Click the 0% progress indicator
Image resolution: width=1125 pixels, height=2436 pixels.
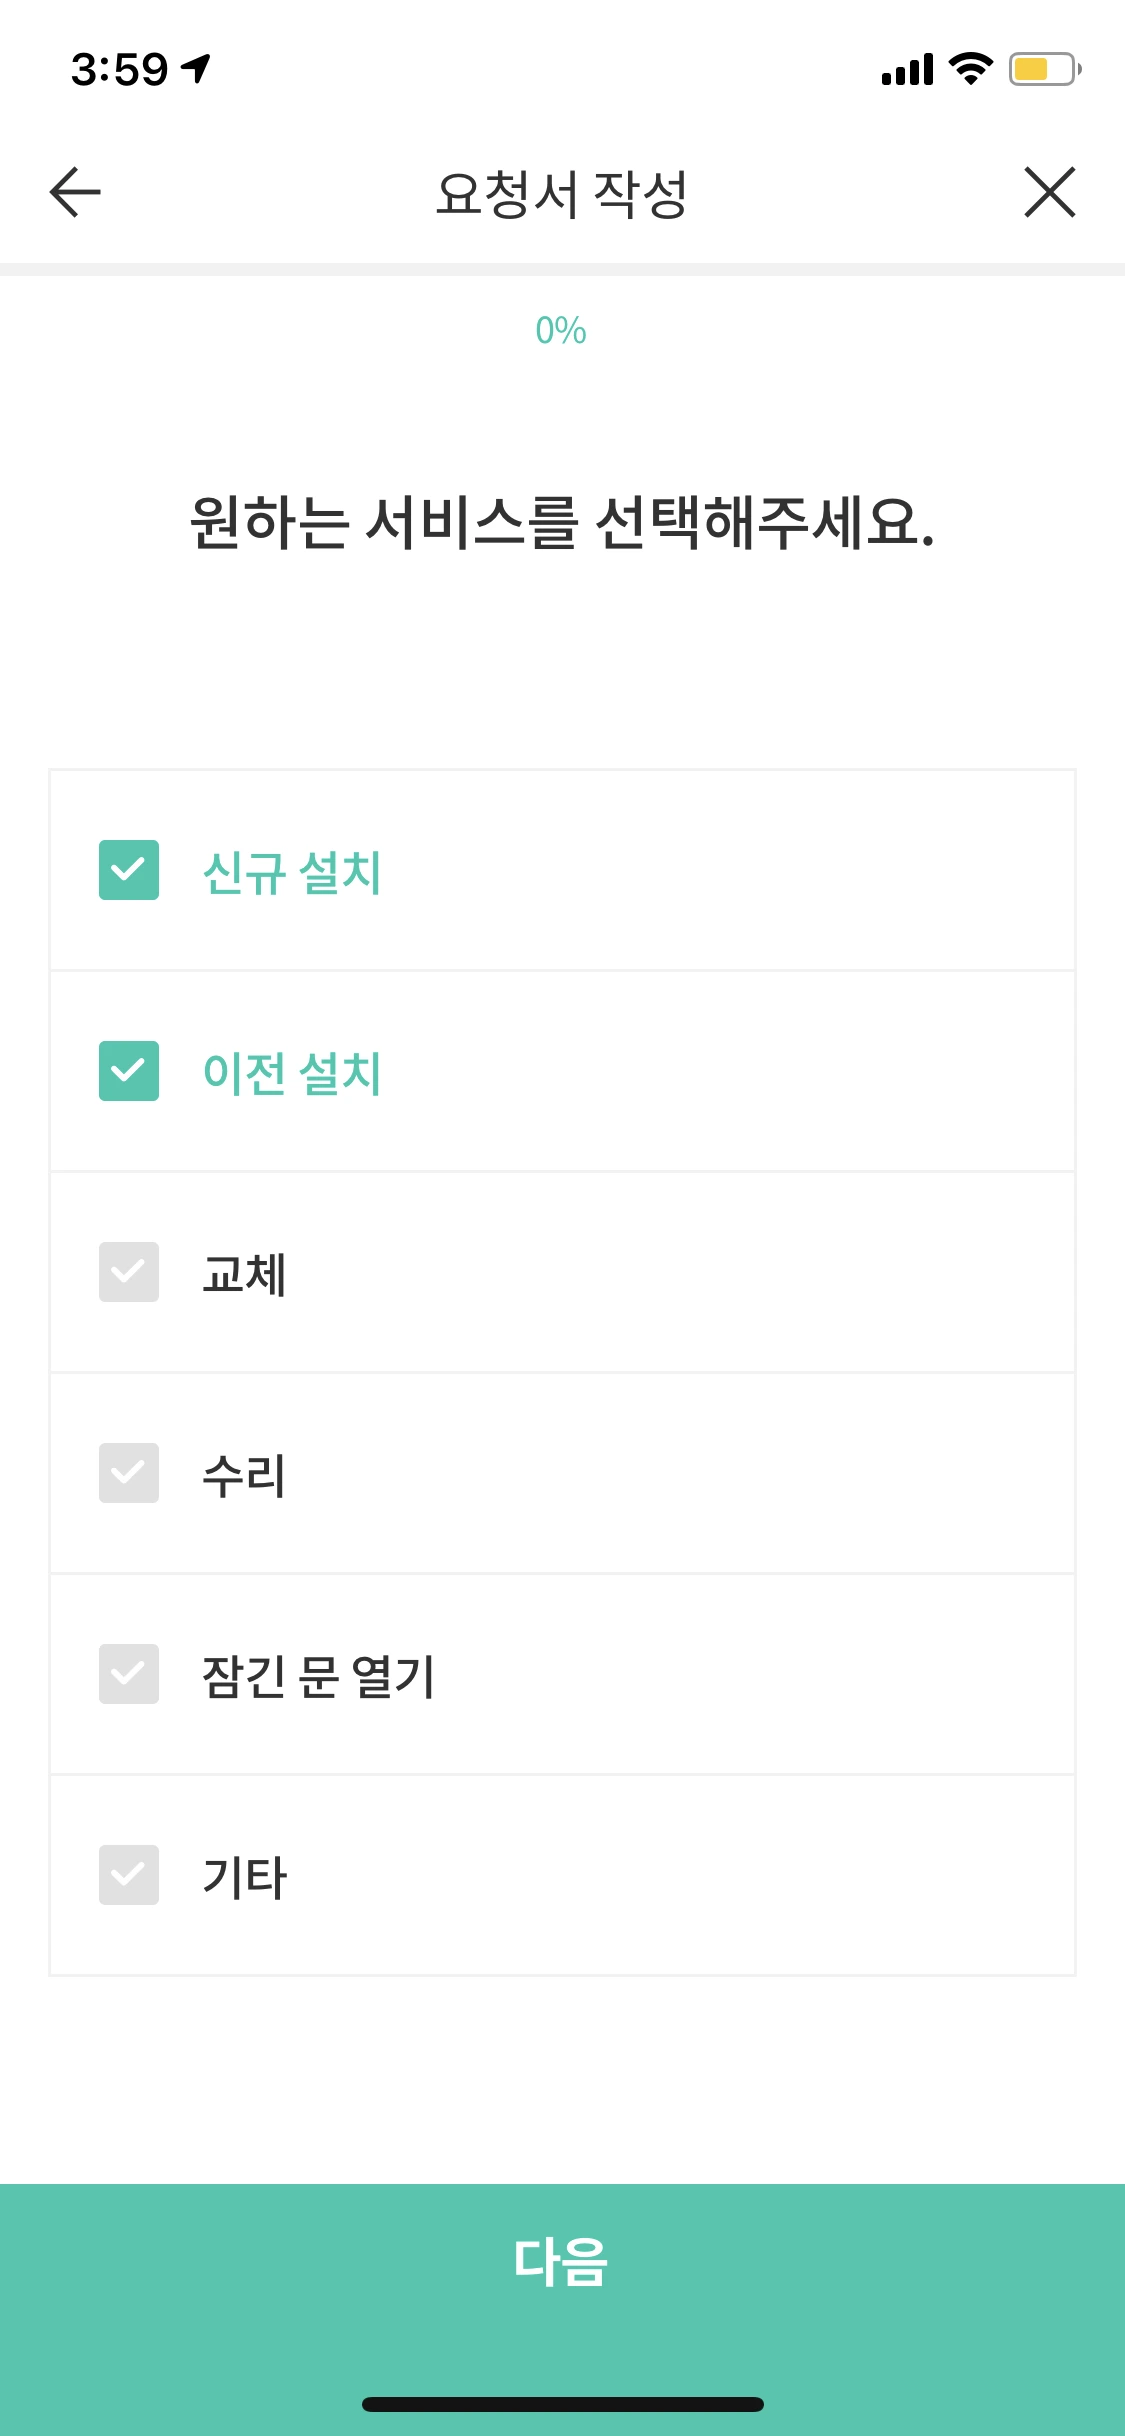pos(562,330)
